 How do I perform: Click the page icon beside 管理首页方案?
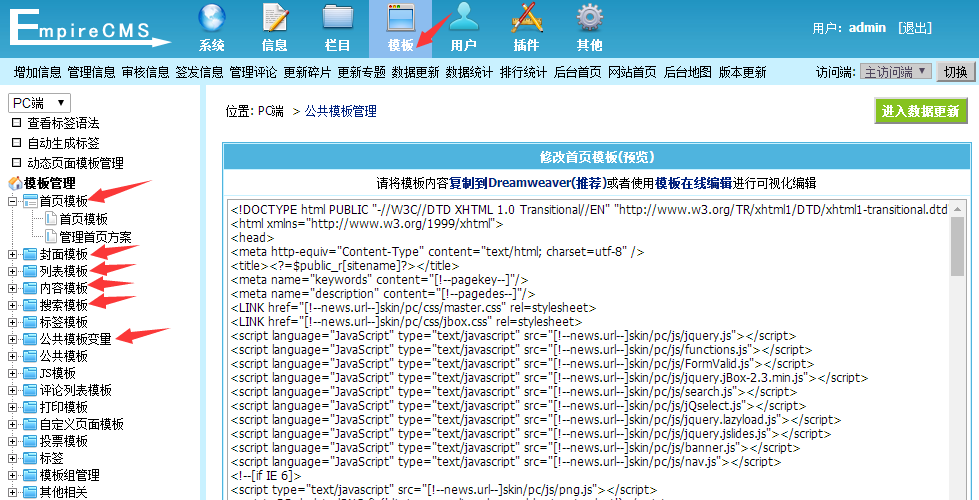pyautogui.click(x=51, y=237)
